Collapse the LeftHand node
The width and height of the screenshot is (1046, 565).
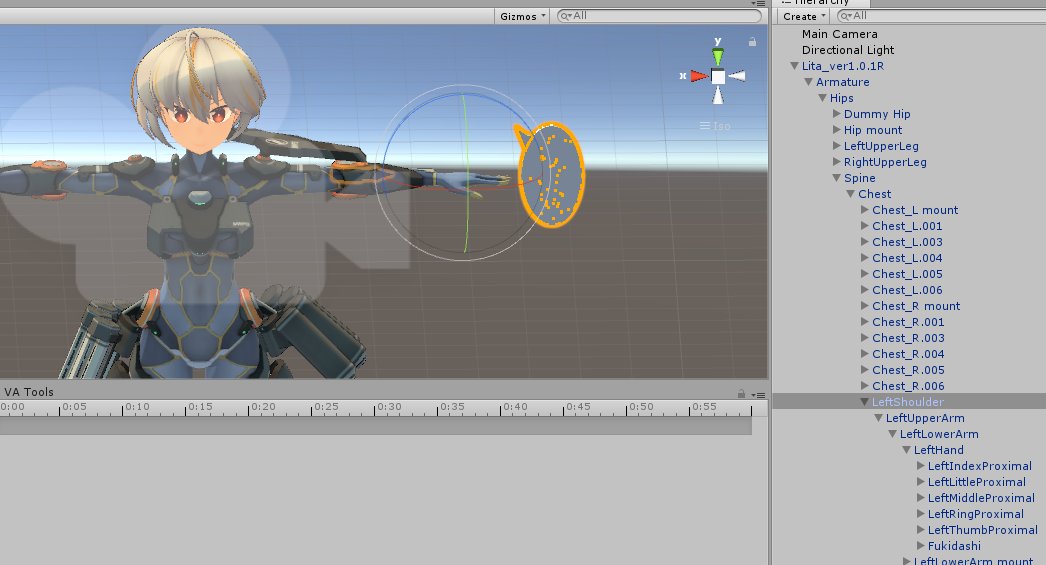point(907,450)
